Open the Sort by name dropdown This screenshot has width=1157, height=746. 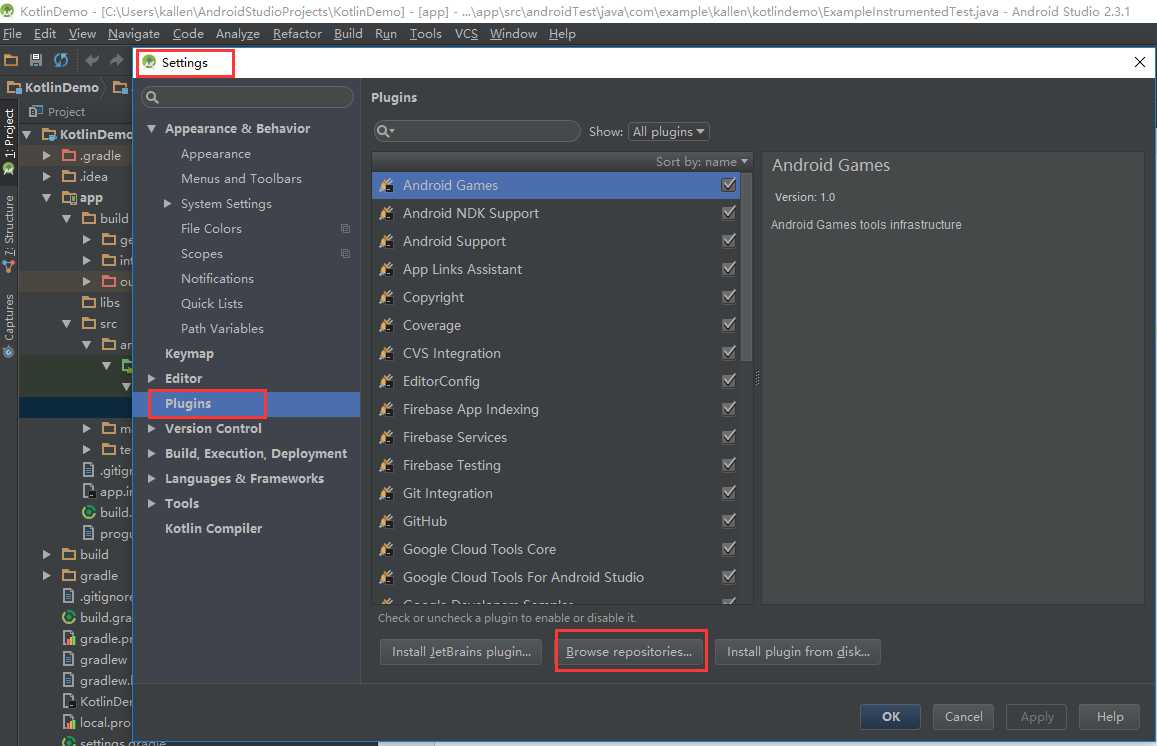(x=702, y=162)
